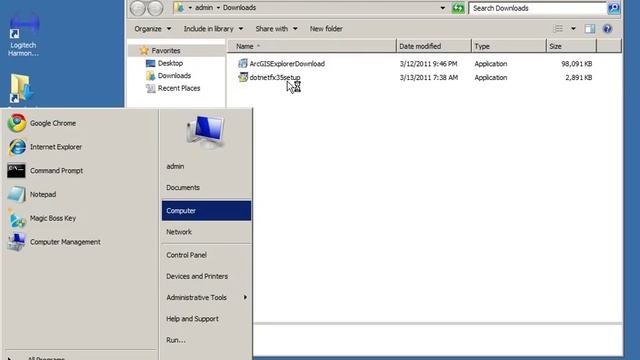Open the Organize dropdown menu
The width and height of the screenshot is (640, 360).
(x=153, y=29)
